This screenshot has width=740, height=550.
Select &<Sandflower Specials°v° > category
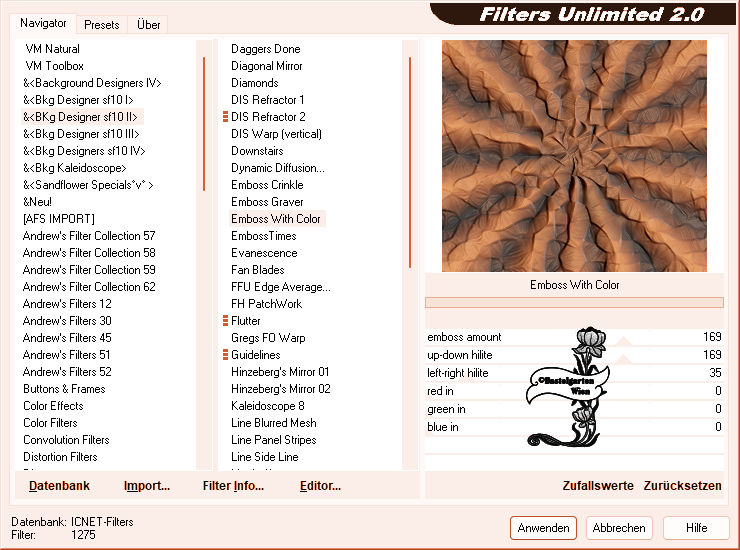point(88,185)
